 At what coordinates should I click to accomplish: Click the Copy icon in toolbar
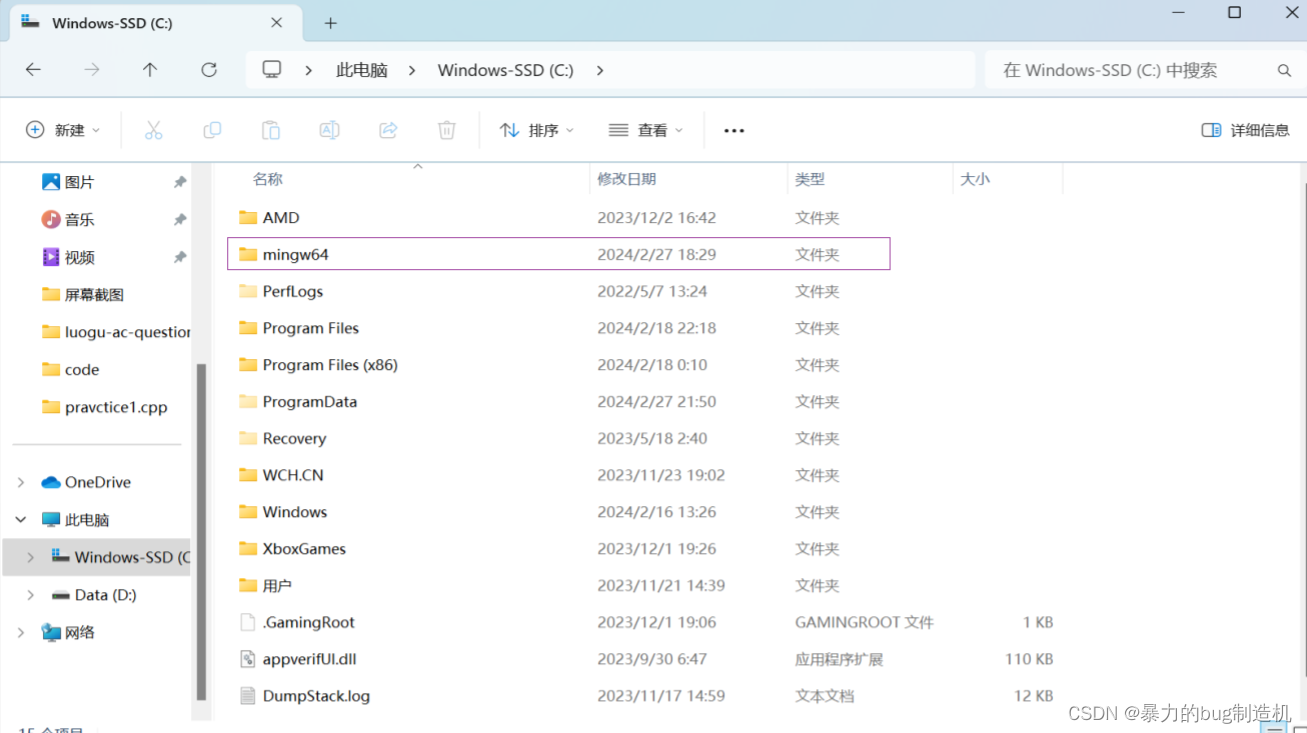(x=212, y=130)
